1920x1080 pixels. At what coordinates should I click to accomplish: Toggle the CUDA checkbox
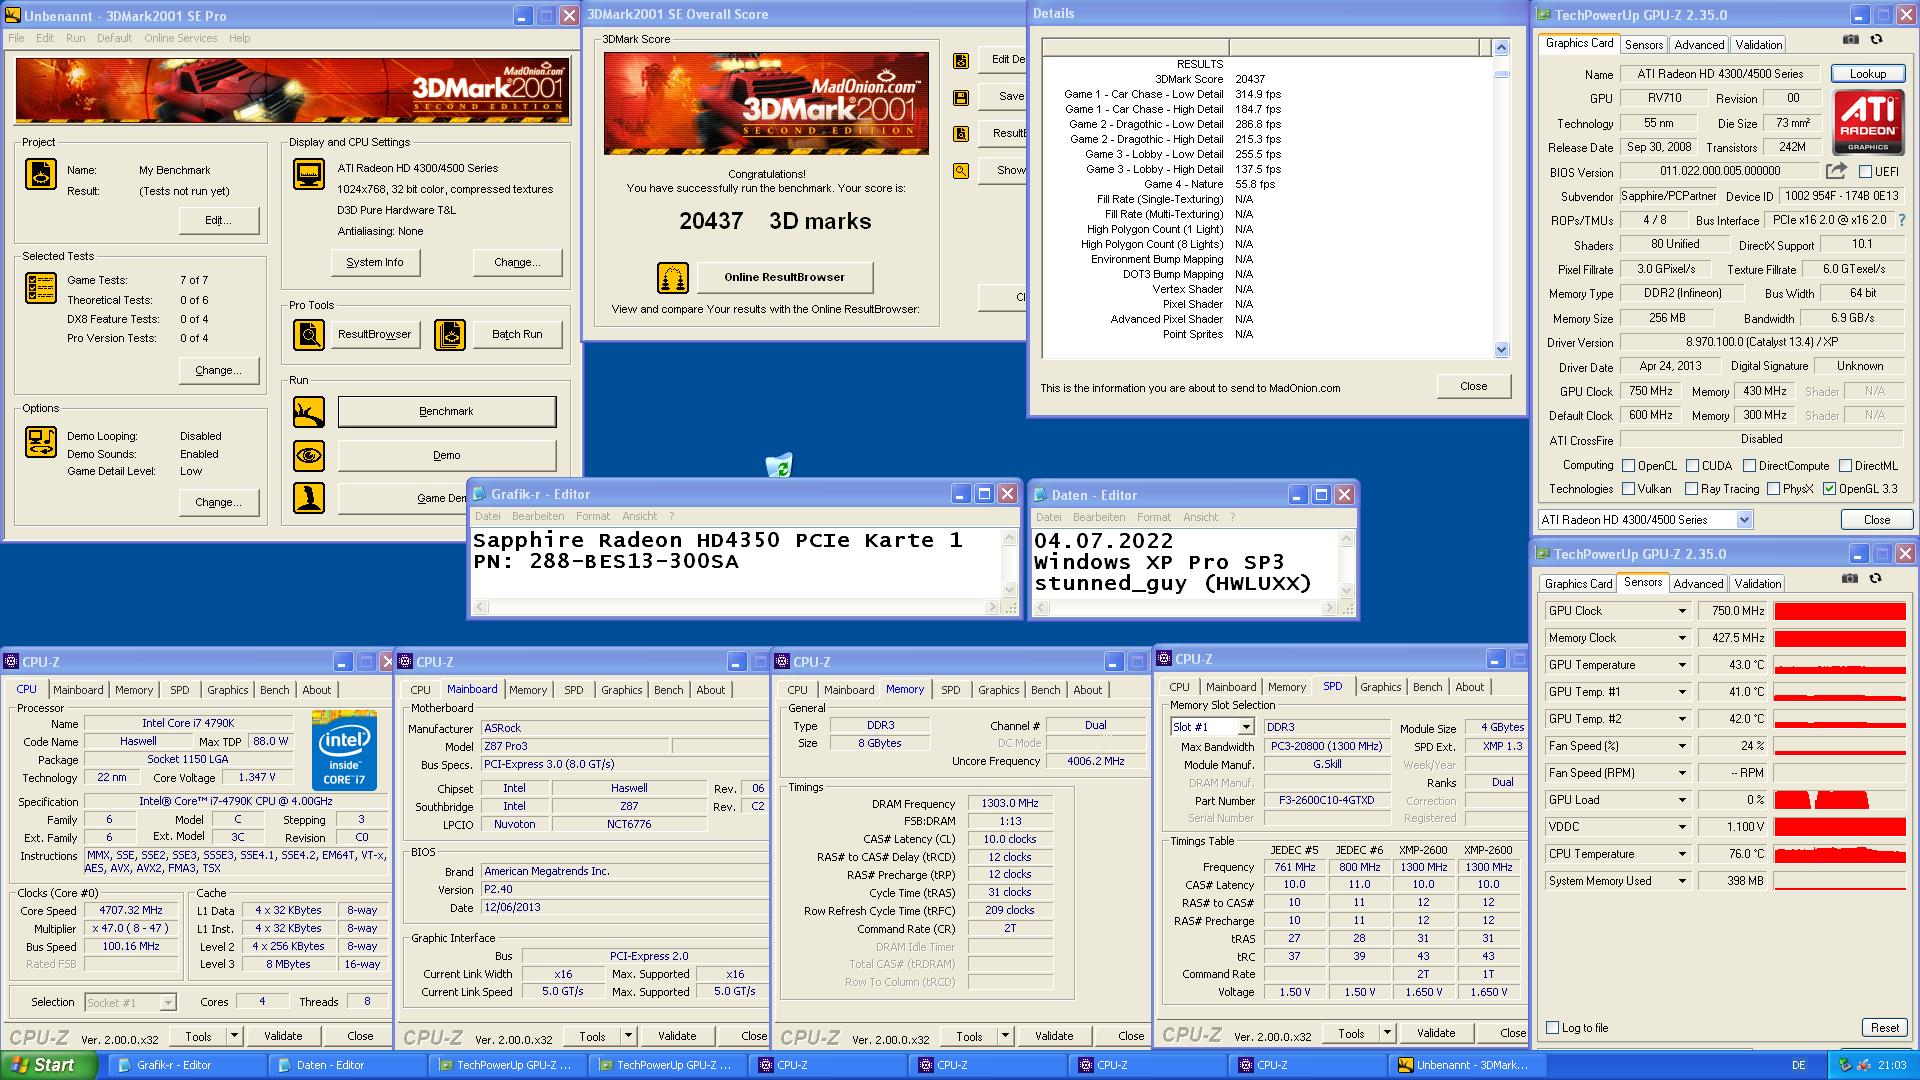1692,466
